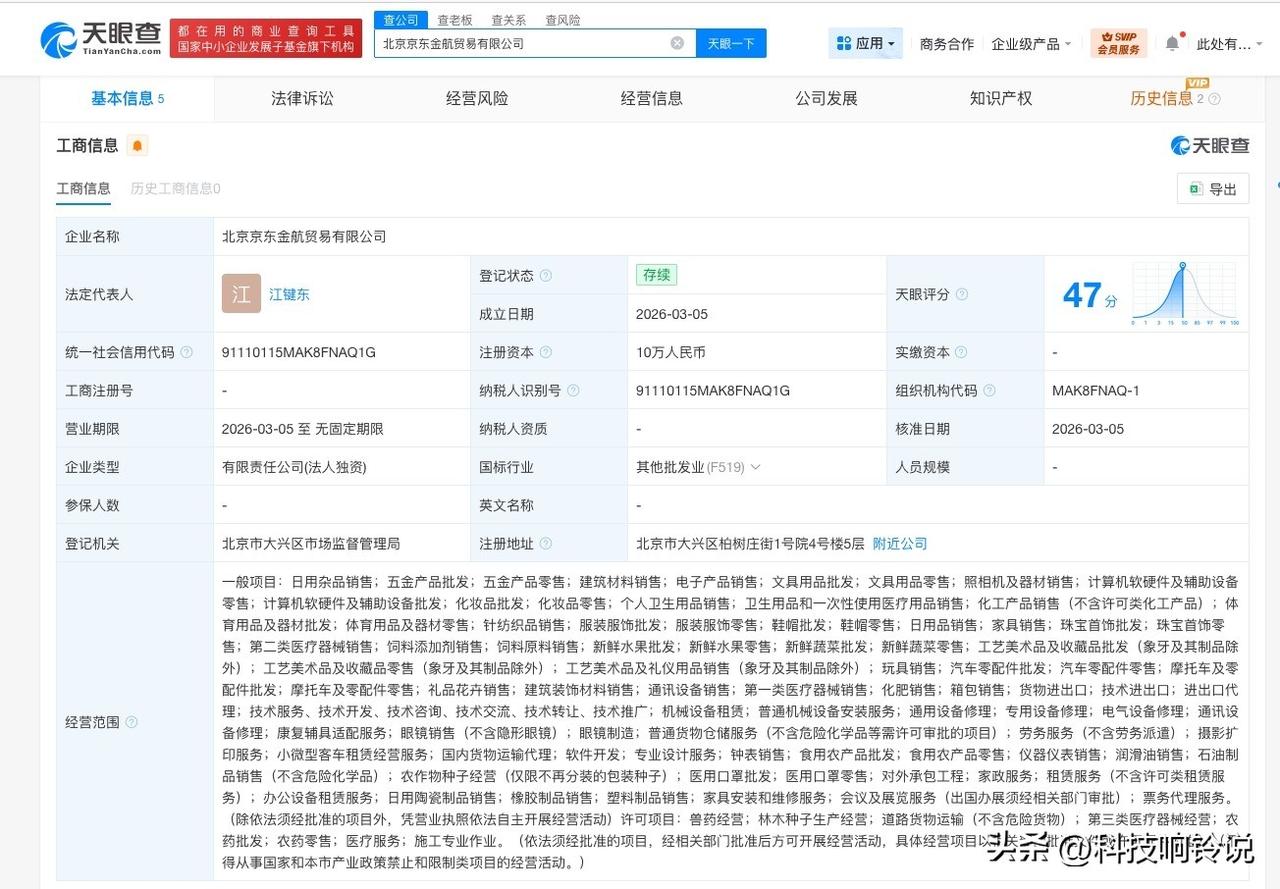Click the blue grid icon beside 应用
The height and width of the screenshot is (889, 1280).
tap(843, 43)
